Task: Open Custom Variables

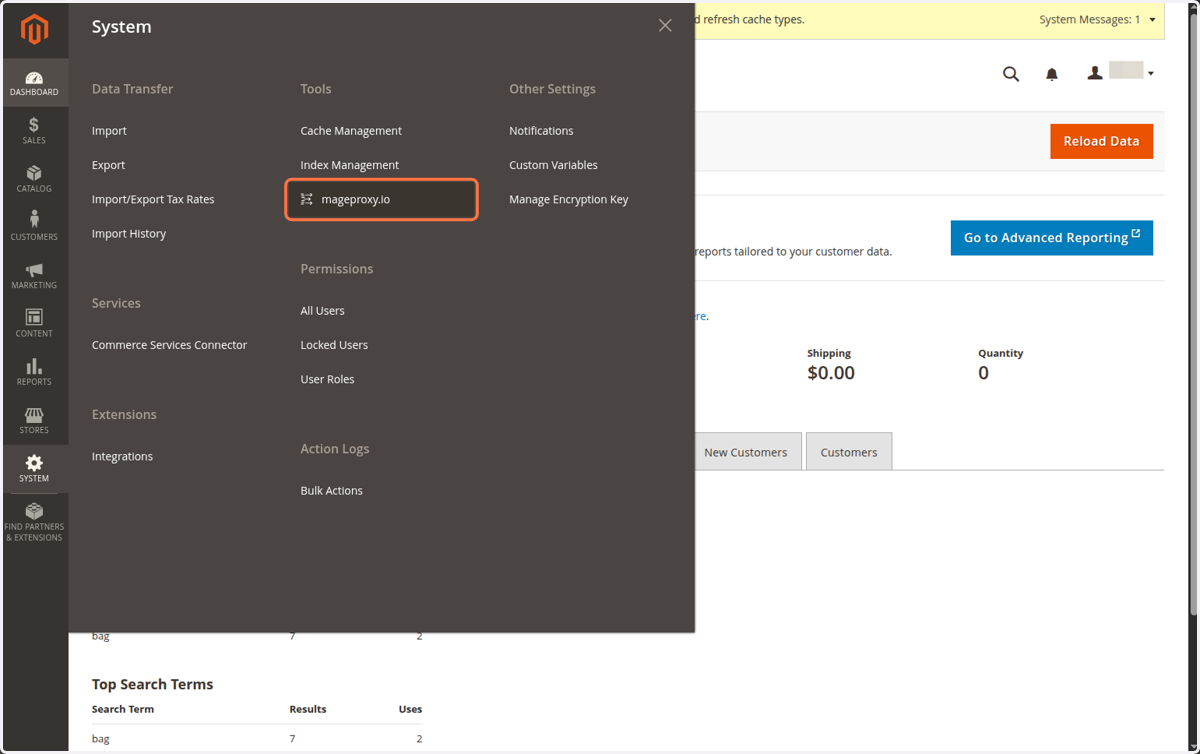Action: (553, 165)
